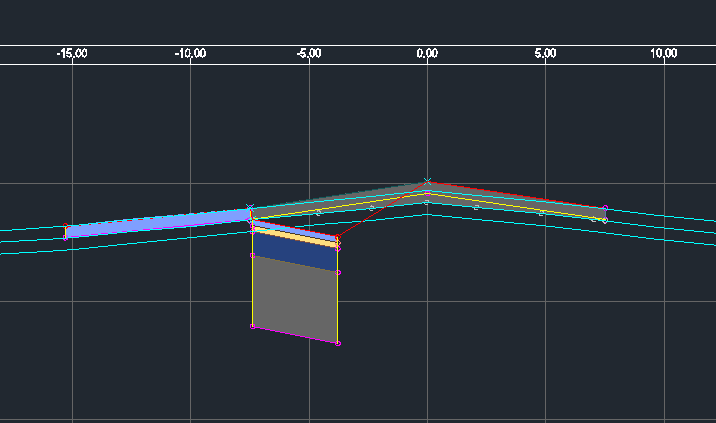Select the gray pavement shape right of centerline
This screenshot has width=716, height=423.
516,202
